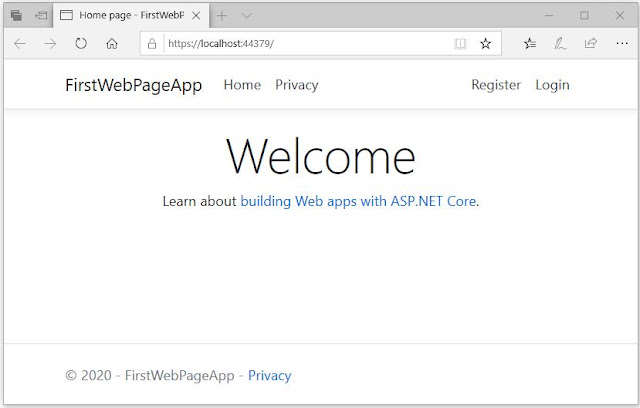Close the browser window
Viewport: 640px width, 408px height.
coord(620,16)
